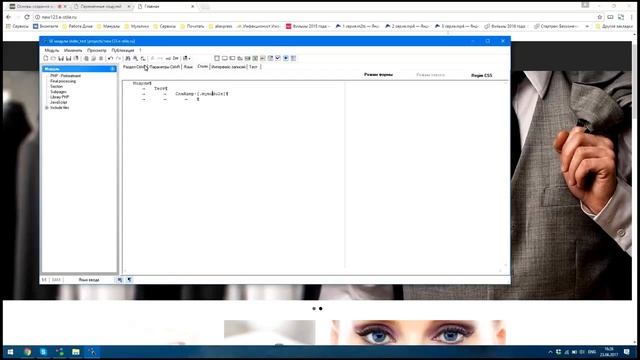Viewport: 640px width, 360px height.
Task: Click the Find (binoculars) toolbar icon
Action: (128, 58)
